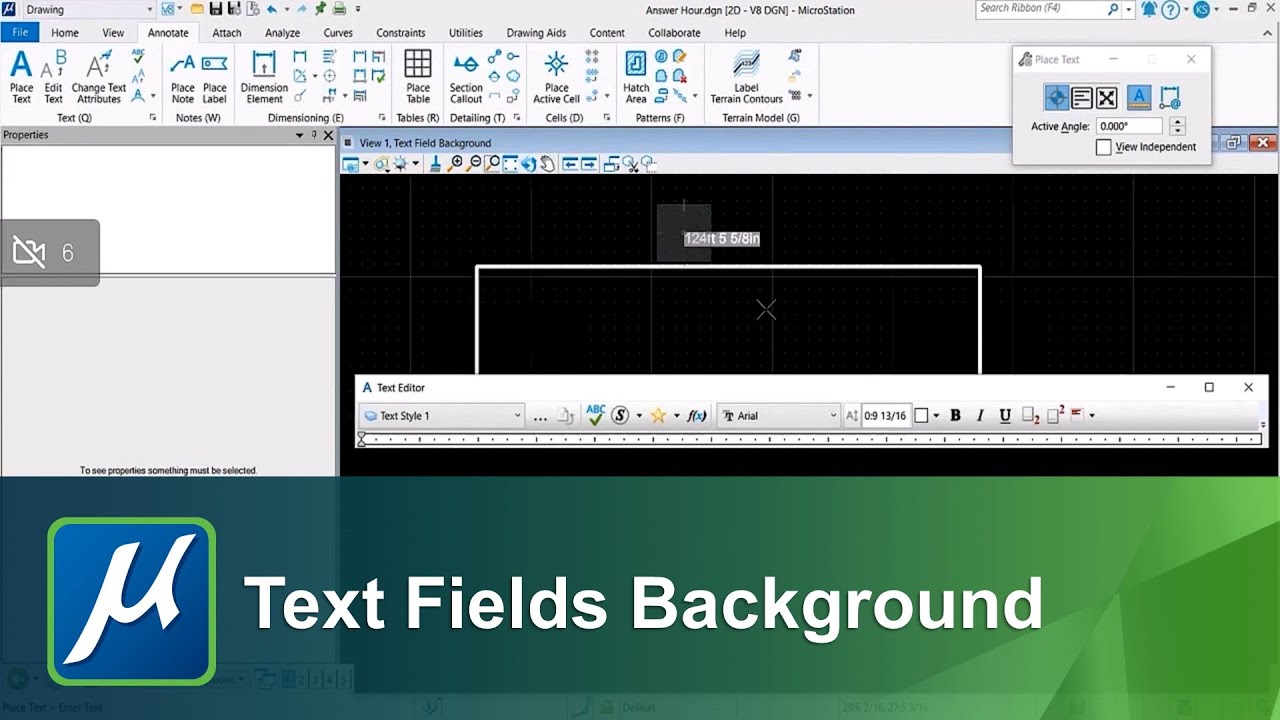Expand the Dimensioning group dialog launcher
The width and height of the screenshot is (1280, 720).
point(384,118)
